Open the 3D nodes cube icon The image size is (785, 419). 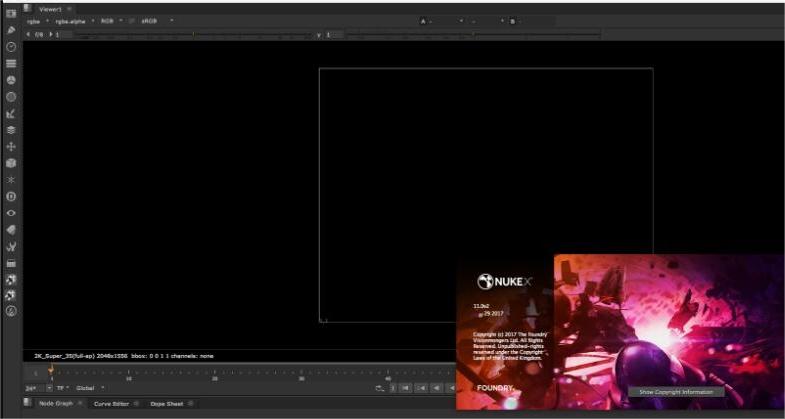11,163
